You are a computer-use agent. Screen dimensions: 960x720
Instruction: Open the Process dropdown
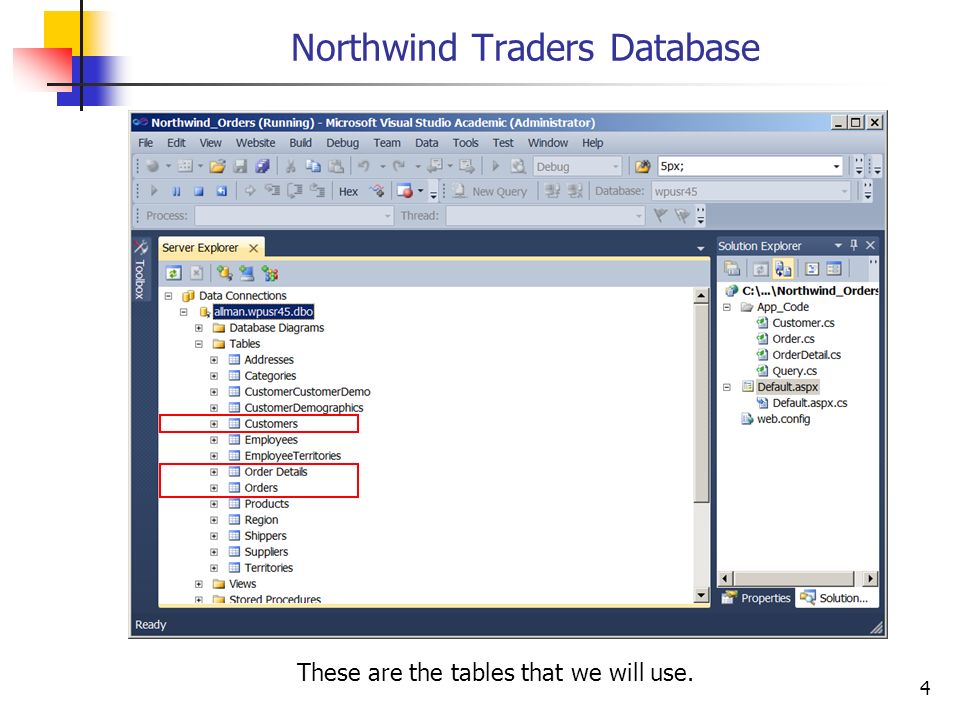click(x=388, y=216)
